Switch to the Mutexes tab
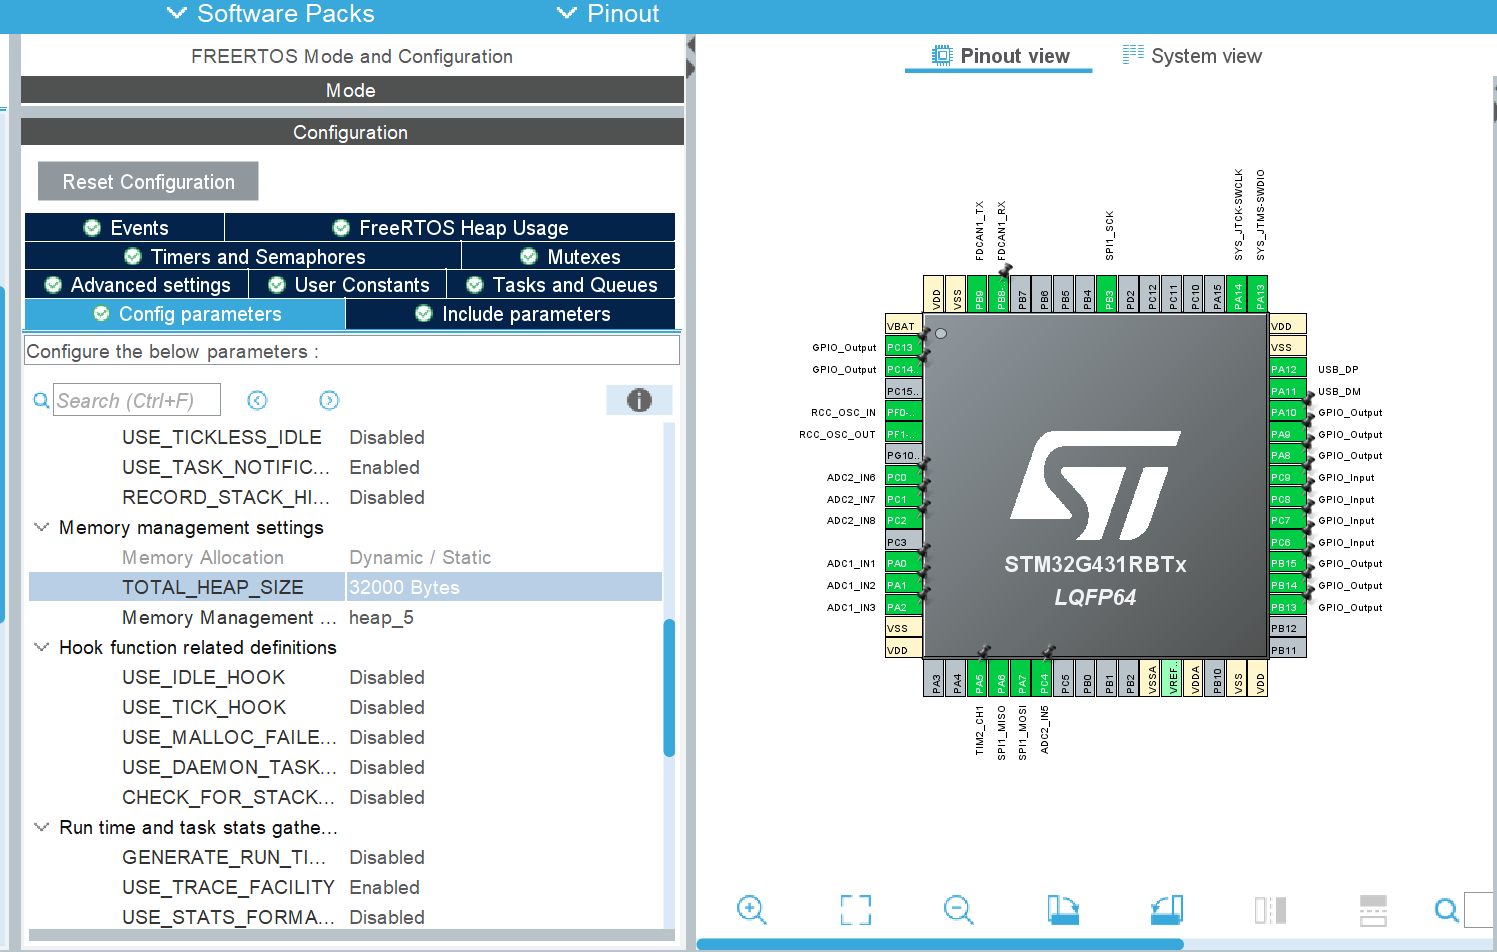 point(569,257)
